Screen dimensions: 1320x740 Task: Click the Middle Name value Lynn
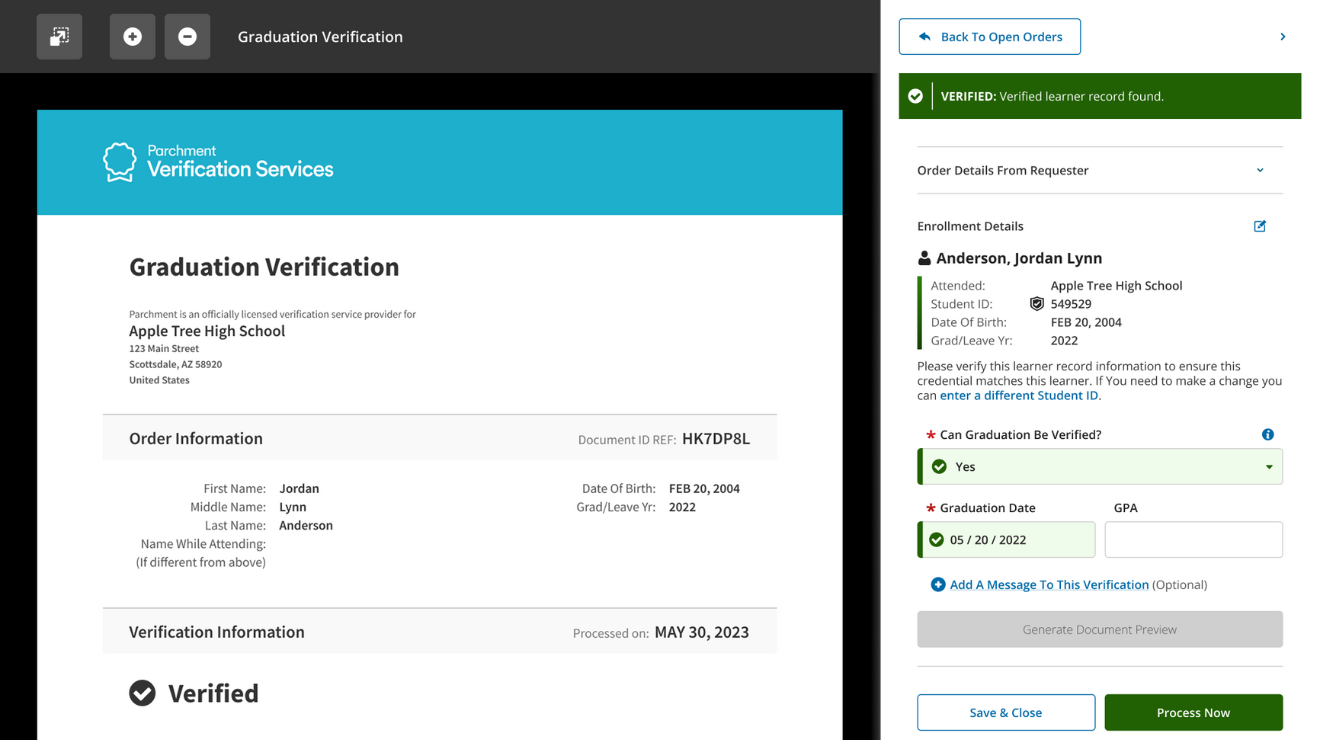click(x=293, y=507)
